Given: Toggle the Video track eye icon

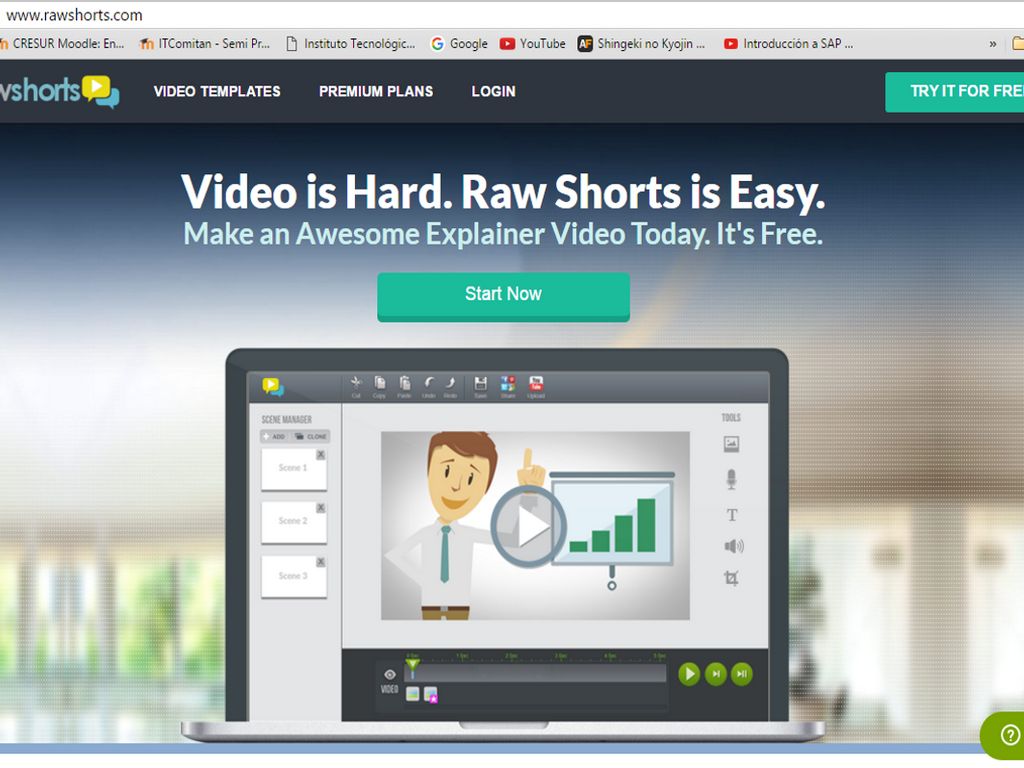Looking at the screenshot, I should click(x=390, y=674).
